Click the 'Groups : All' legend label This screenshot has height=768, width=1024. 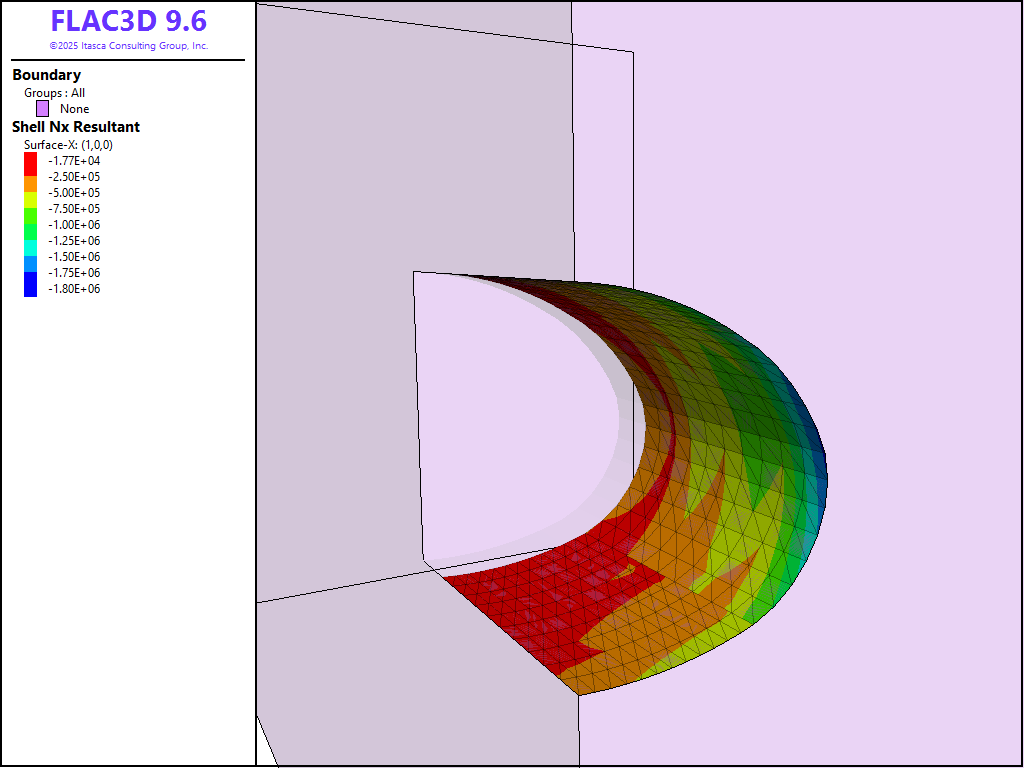[55, 93]
